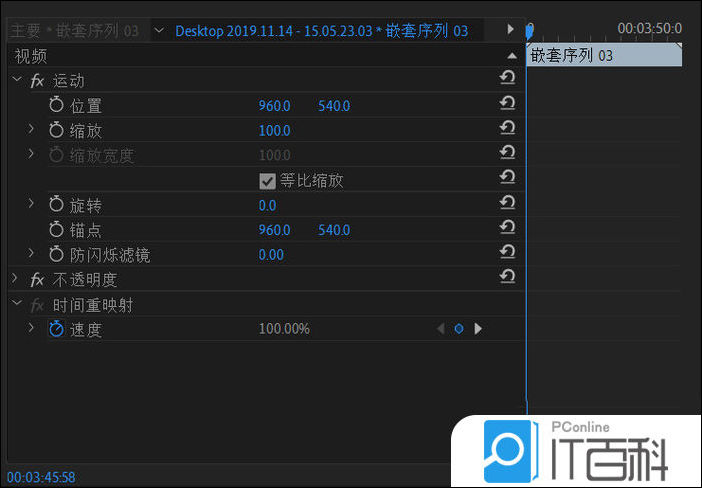Expand the 旋转 property

coord(31,203)
